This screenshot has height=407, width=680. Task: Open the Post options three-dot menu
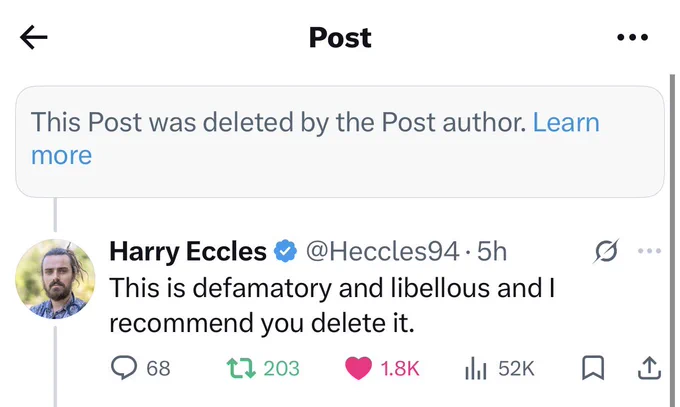pos(632,37)
